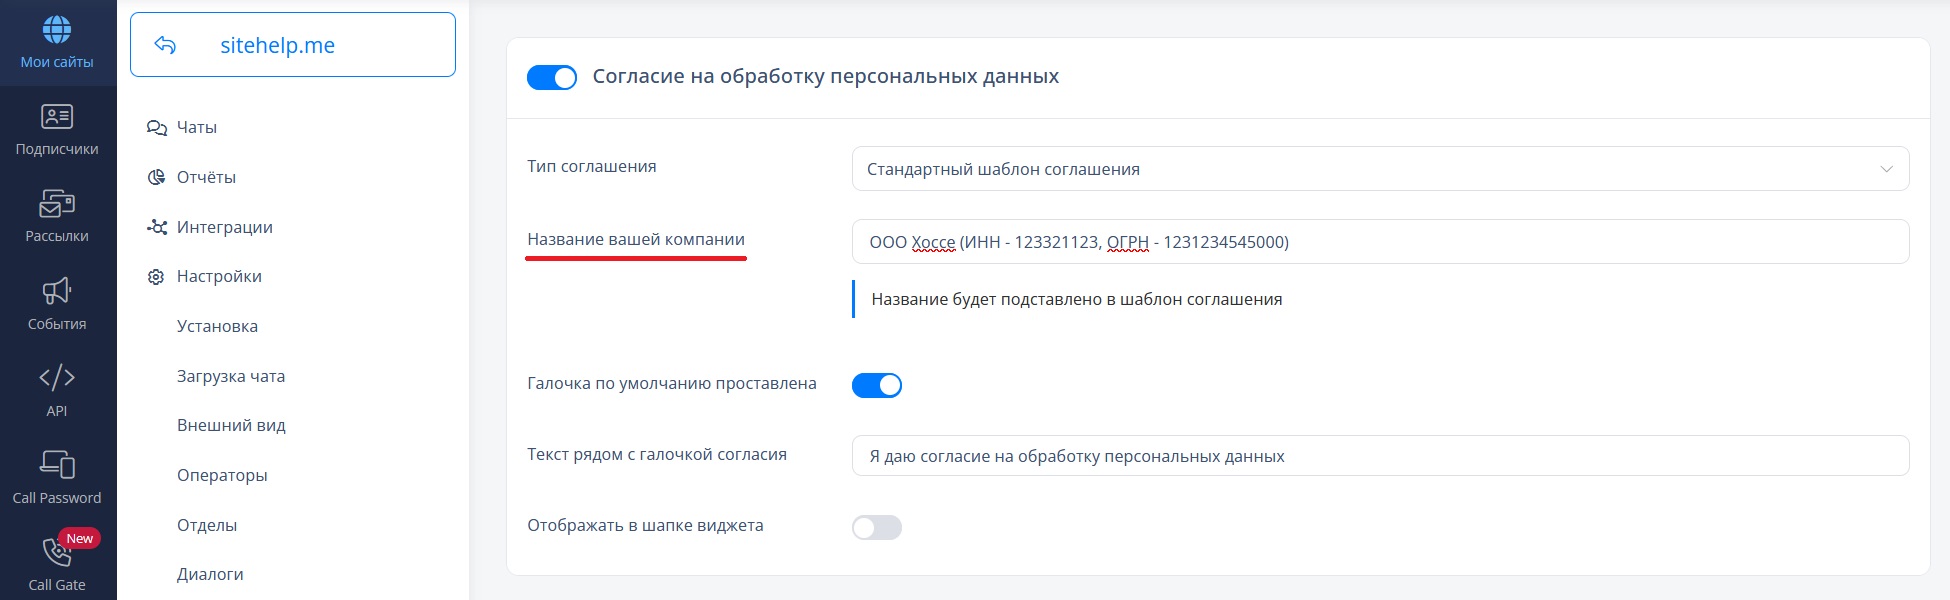The height and width of the screenshot is (600, 1950).
Task: Open the API code brackets icon
Action: point(57,378)
